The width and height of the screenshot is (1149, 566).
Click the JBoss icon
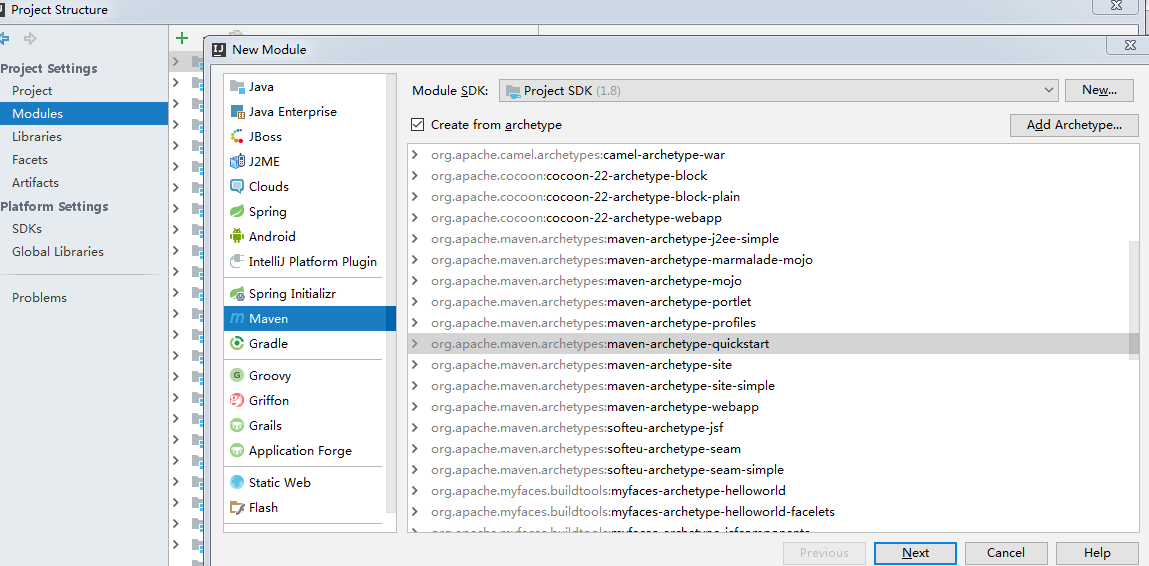click(x=237, y=136)
